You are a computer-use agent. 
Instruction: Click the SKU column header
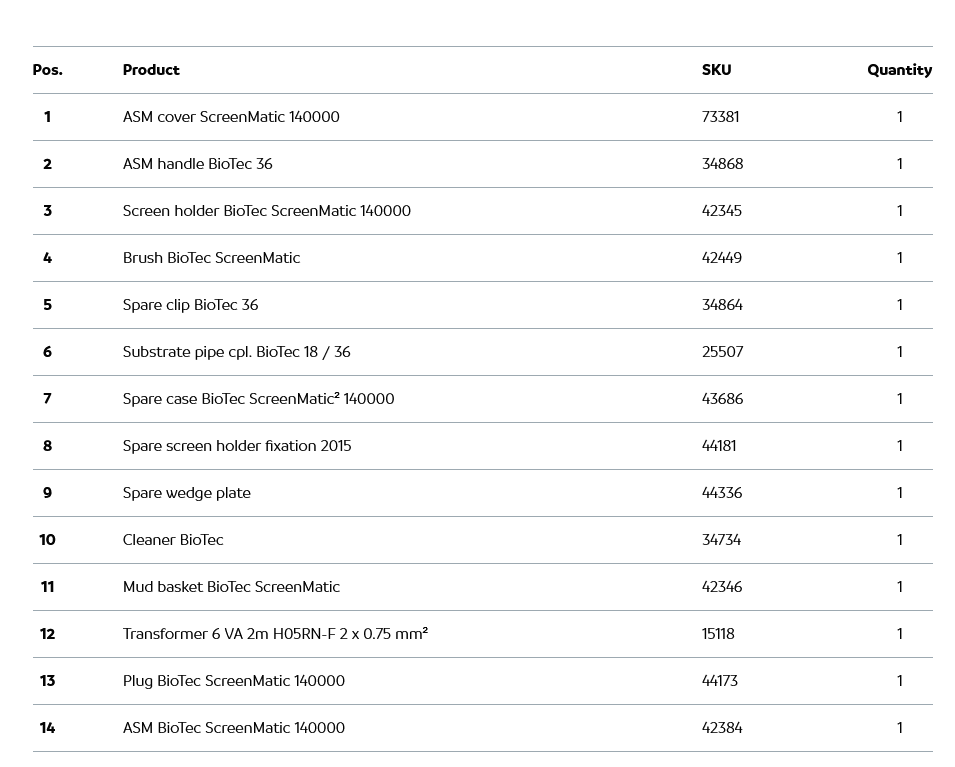tap(716, 70)
